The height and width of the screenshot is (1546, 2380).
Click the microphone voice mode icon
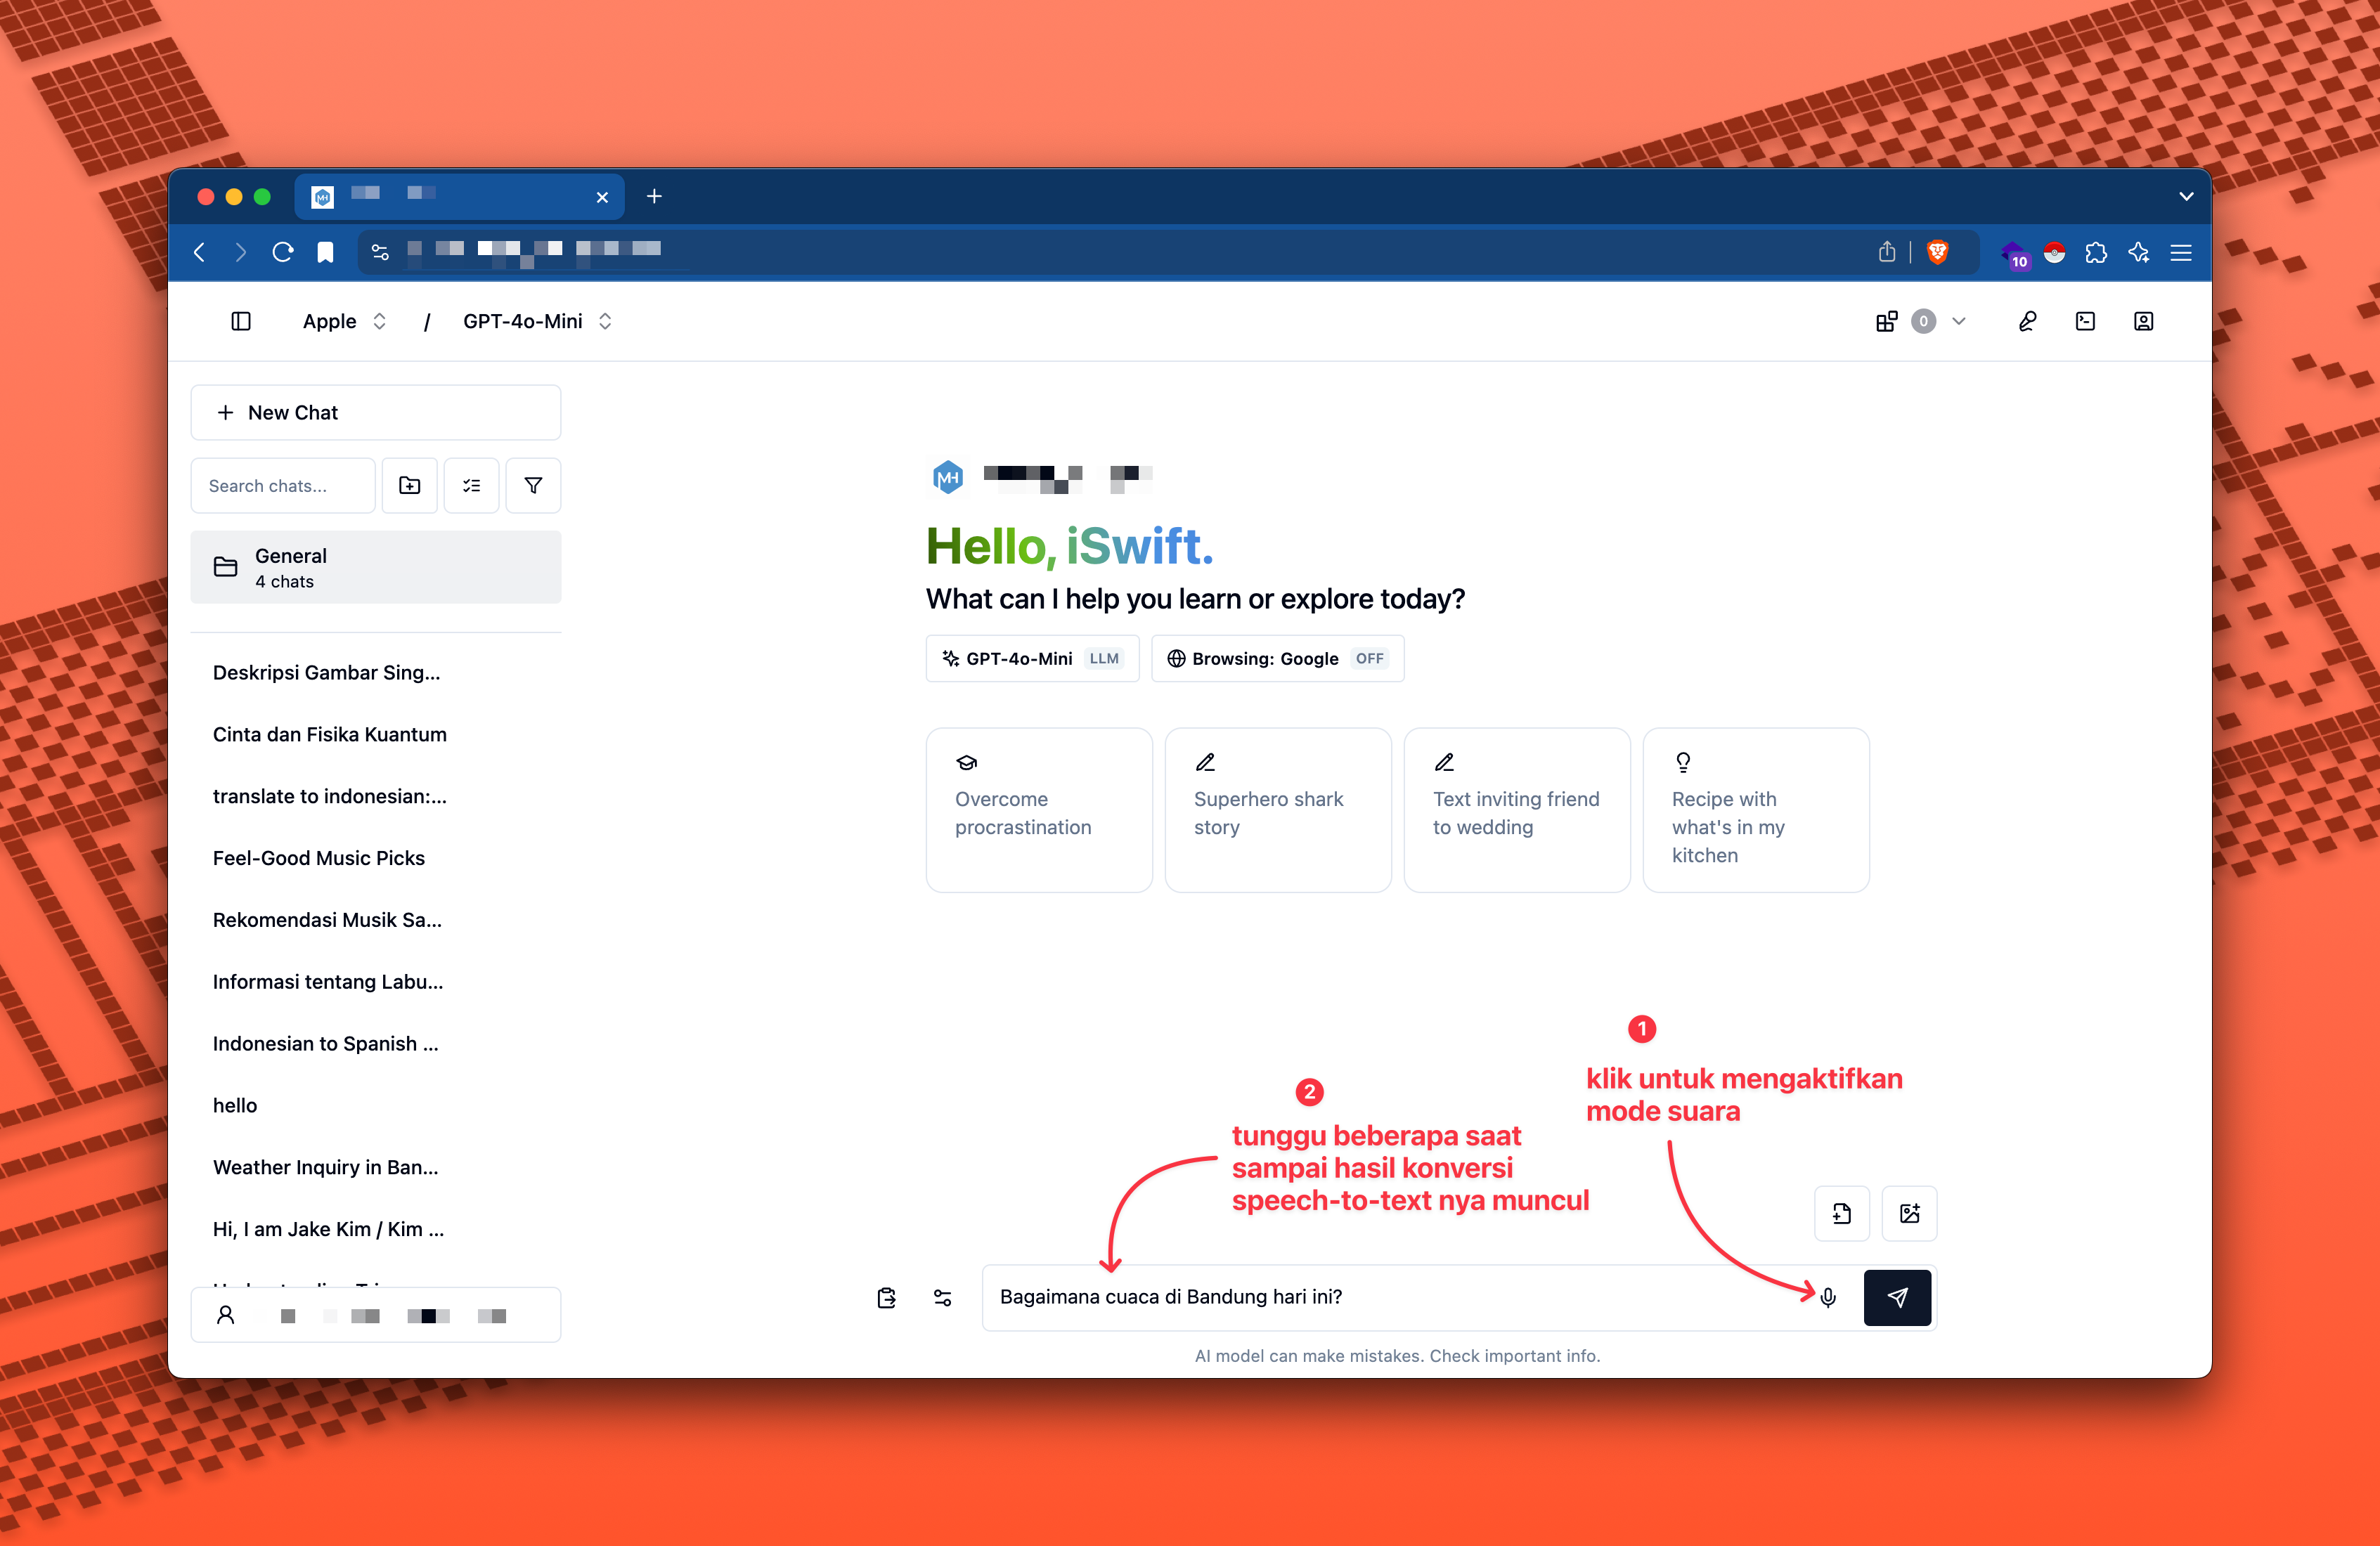point(1828,1297)
